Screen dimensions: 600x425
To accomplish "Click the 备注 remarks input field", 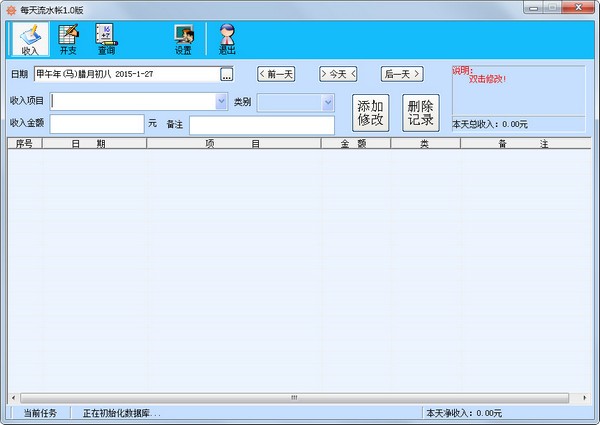I will [x=262, y=125].
